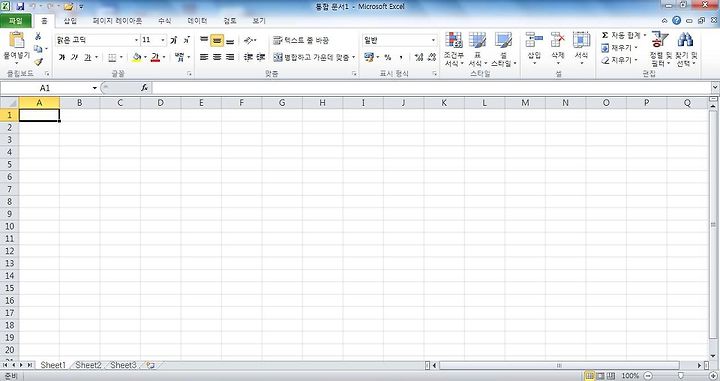720x381 pixels.
Task: Click the zoom slider in status bar
Action: tap(681, 376)
